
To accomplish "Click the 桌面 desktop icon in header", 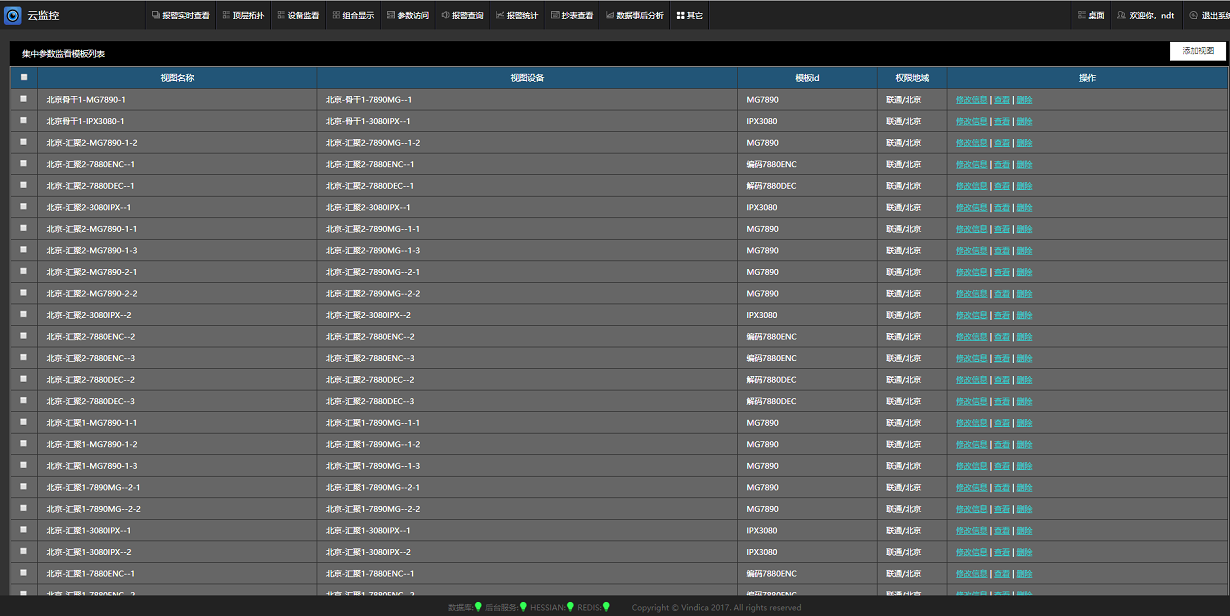I will [1091, 16].
